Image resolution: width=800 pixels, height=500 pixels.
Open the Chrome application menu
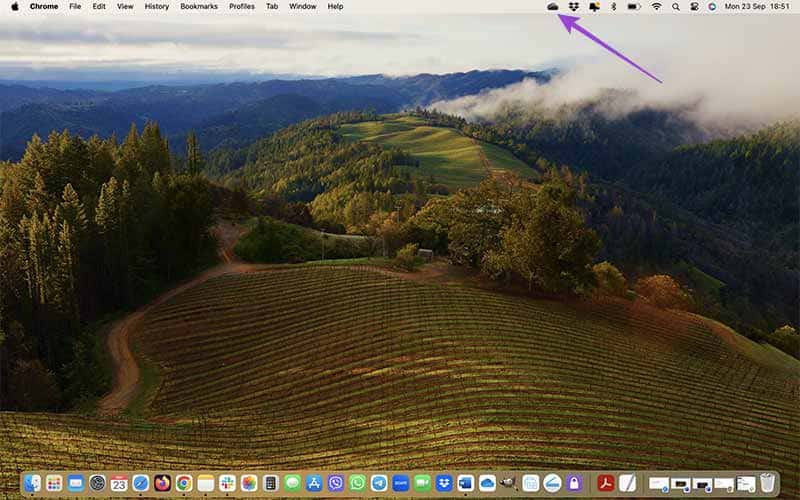click(44, 7)
